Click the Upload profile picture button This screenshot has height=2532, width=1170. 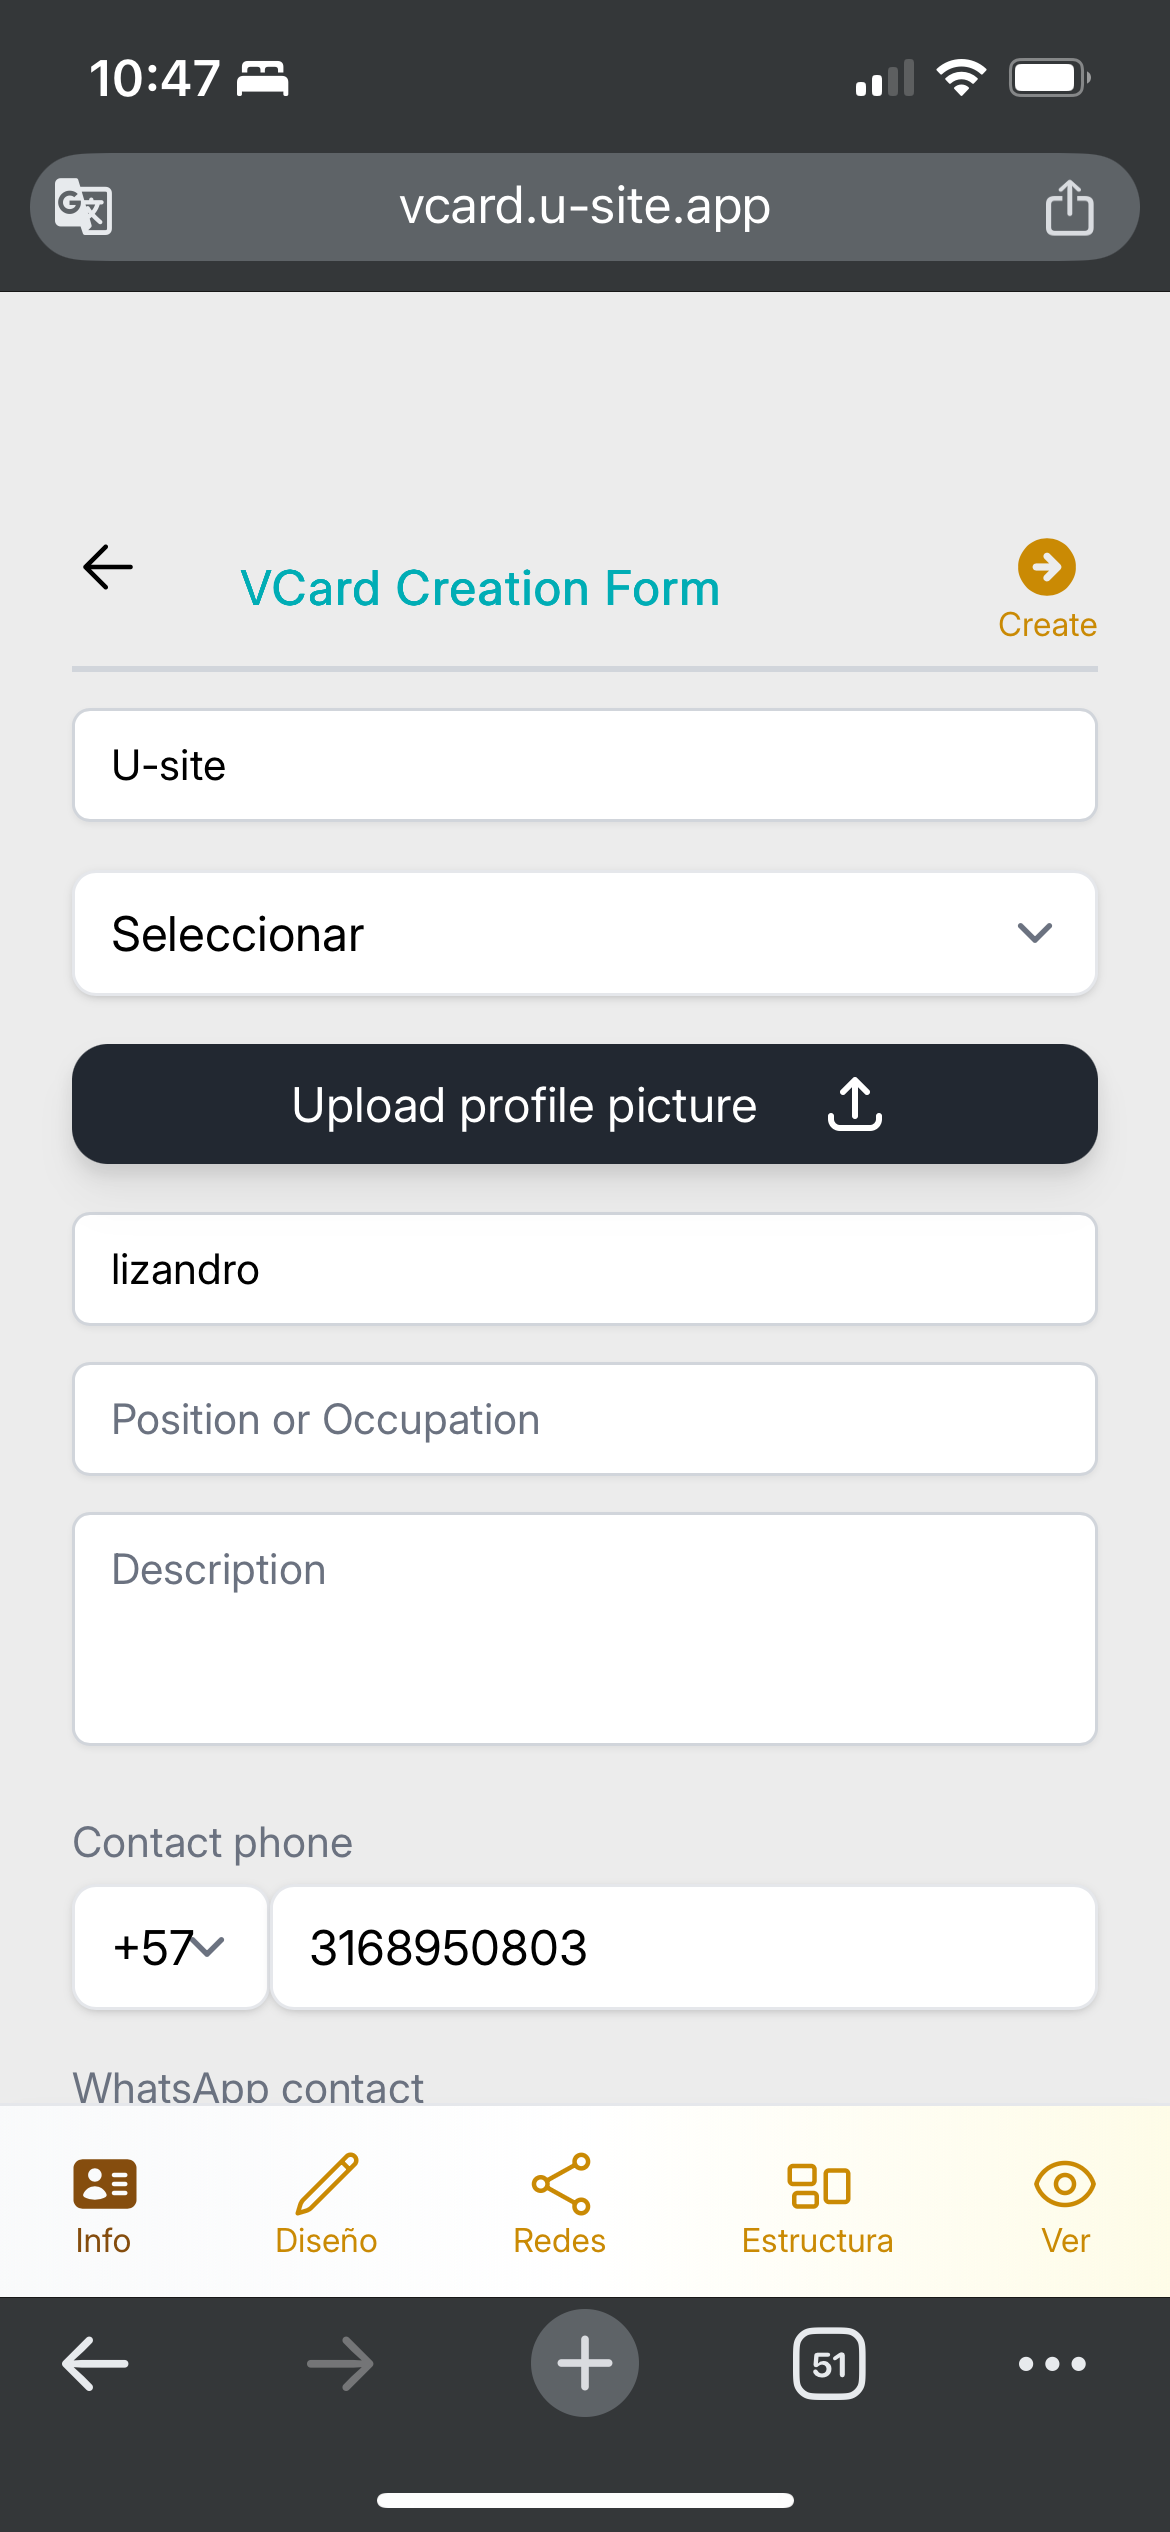[585, 1104]
